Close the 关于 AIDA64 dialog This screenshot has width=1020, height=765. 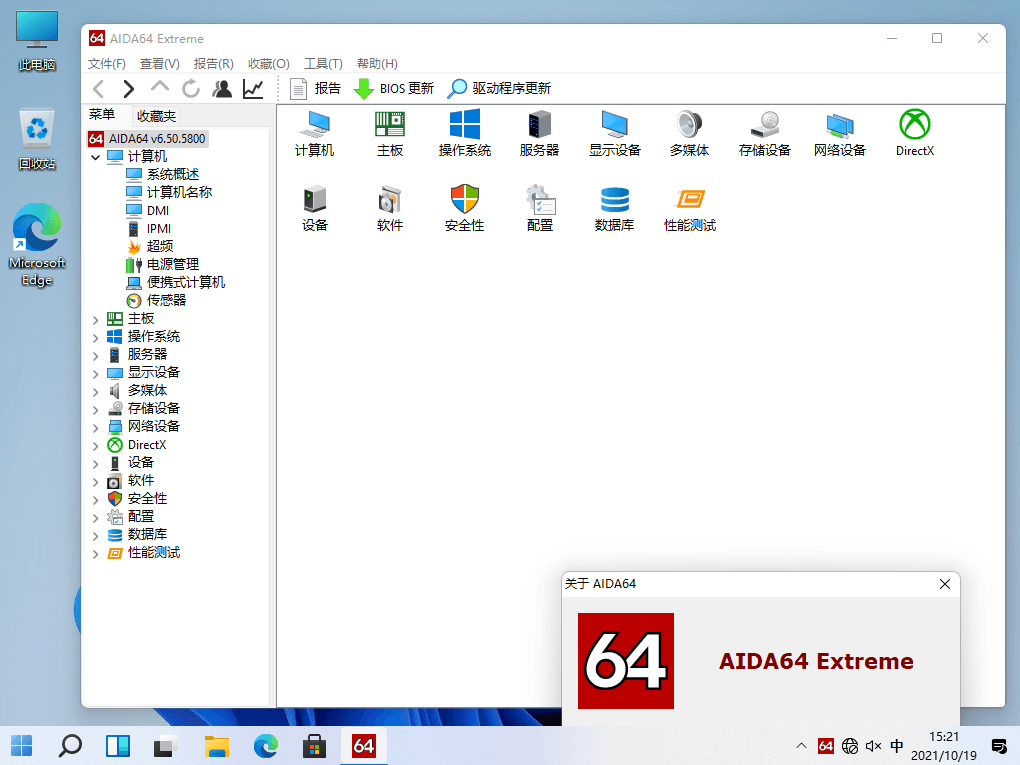coord(945,584)
